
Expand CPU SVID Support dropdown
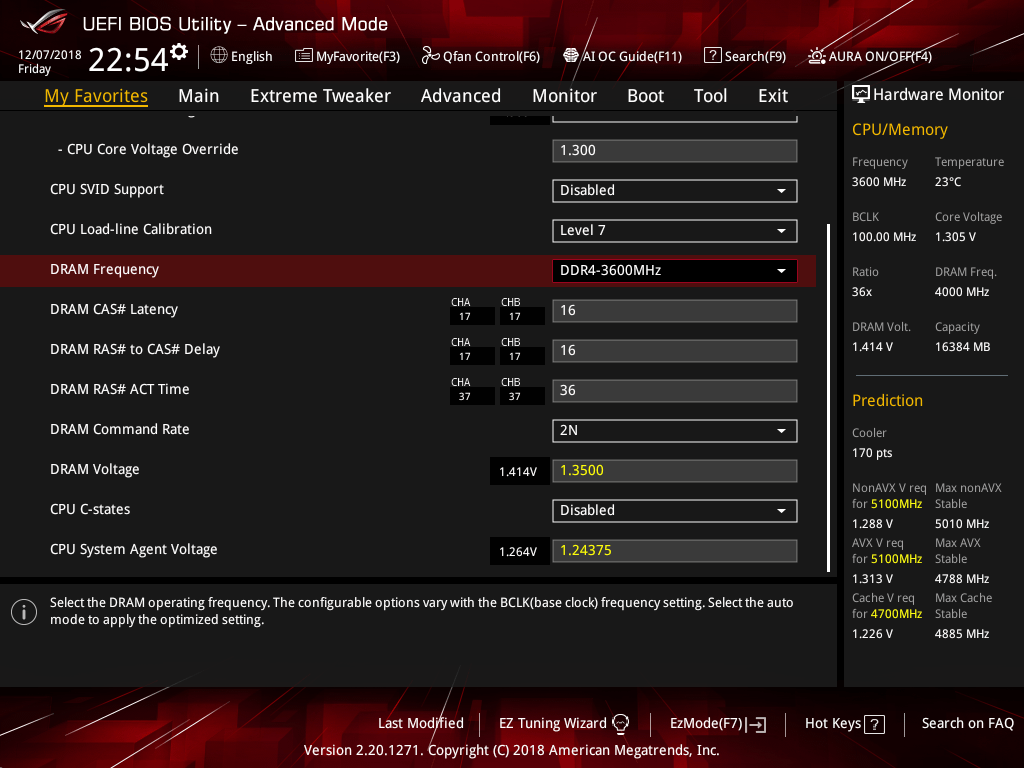click(675, 191)
